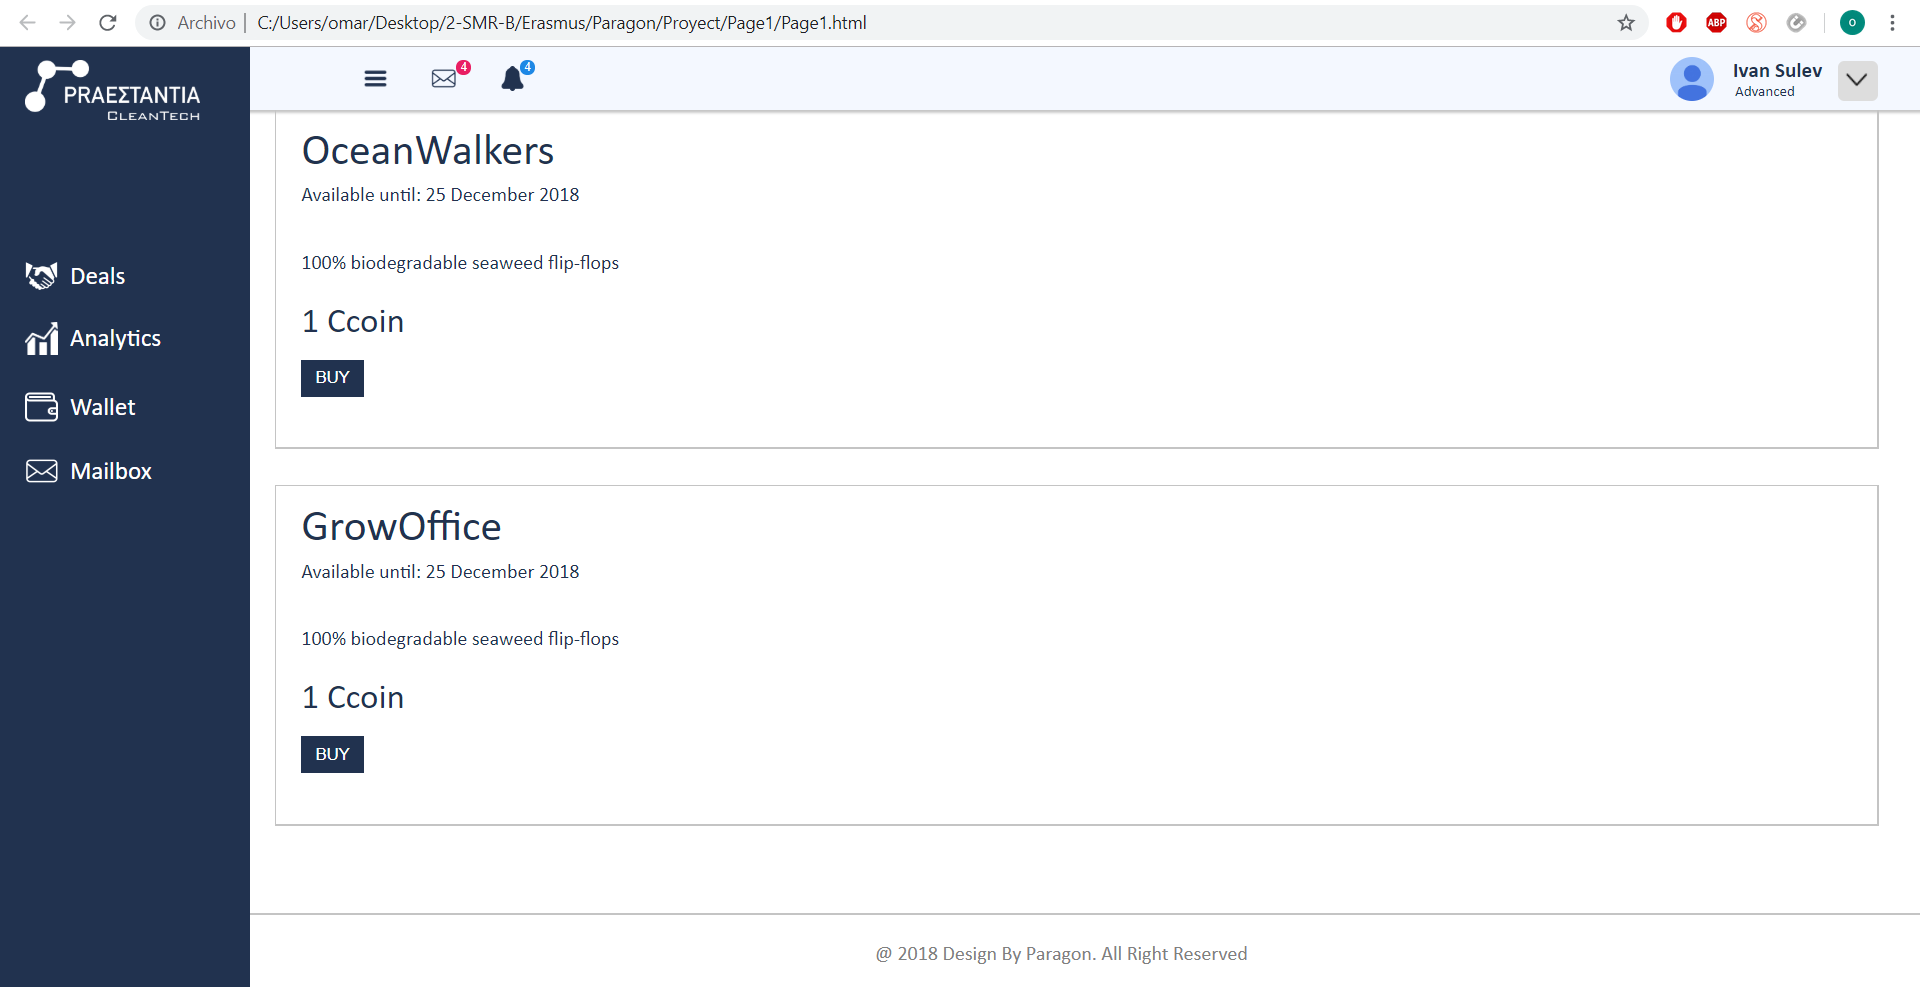1920x987 pixels.
Task: Select the GrowOffice deal title
Action: [401, 527]
